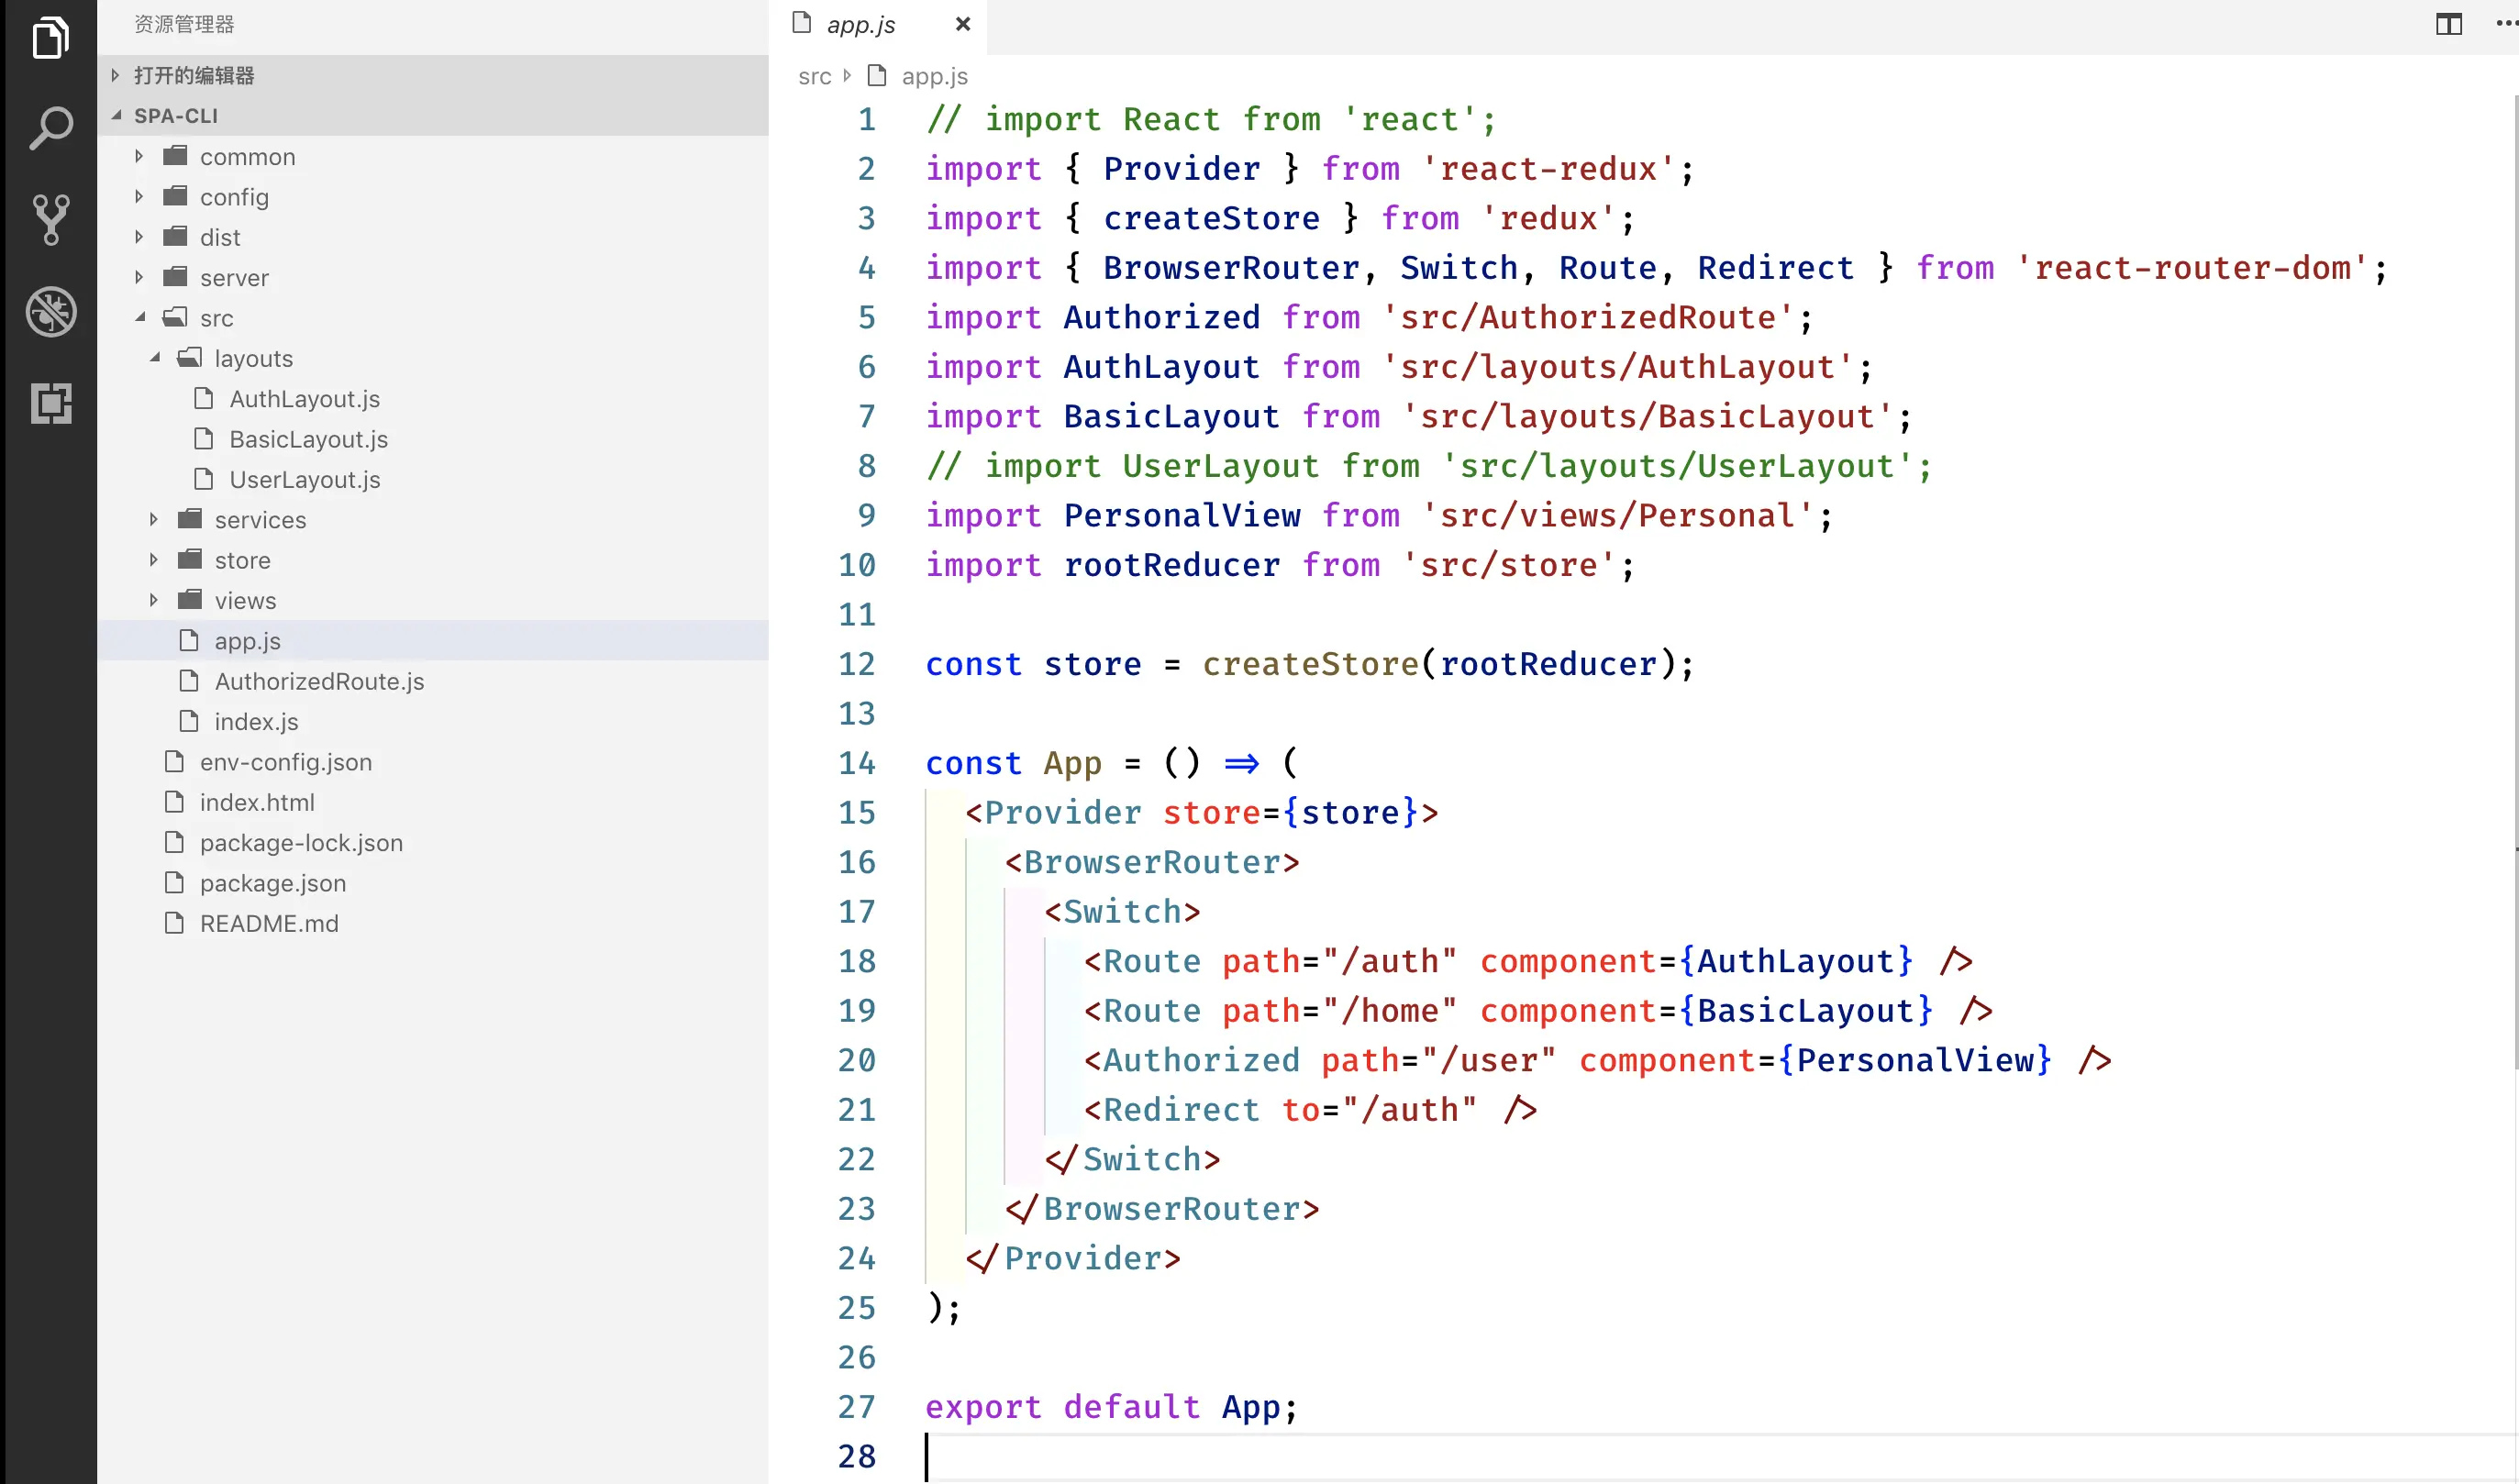Open package.json from the sidebar
This screenshot has height=1484, width=2519.
tap(273, 883)
